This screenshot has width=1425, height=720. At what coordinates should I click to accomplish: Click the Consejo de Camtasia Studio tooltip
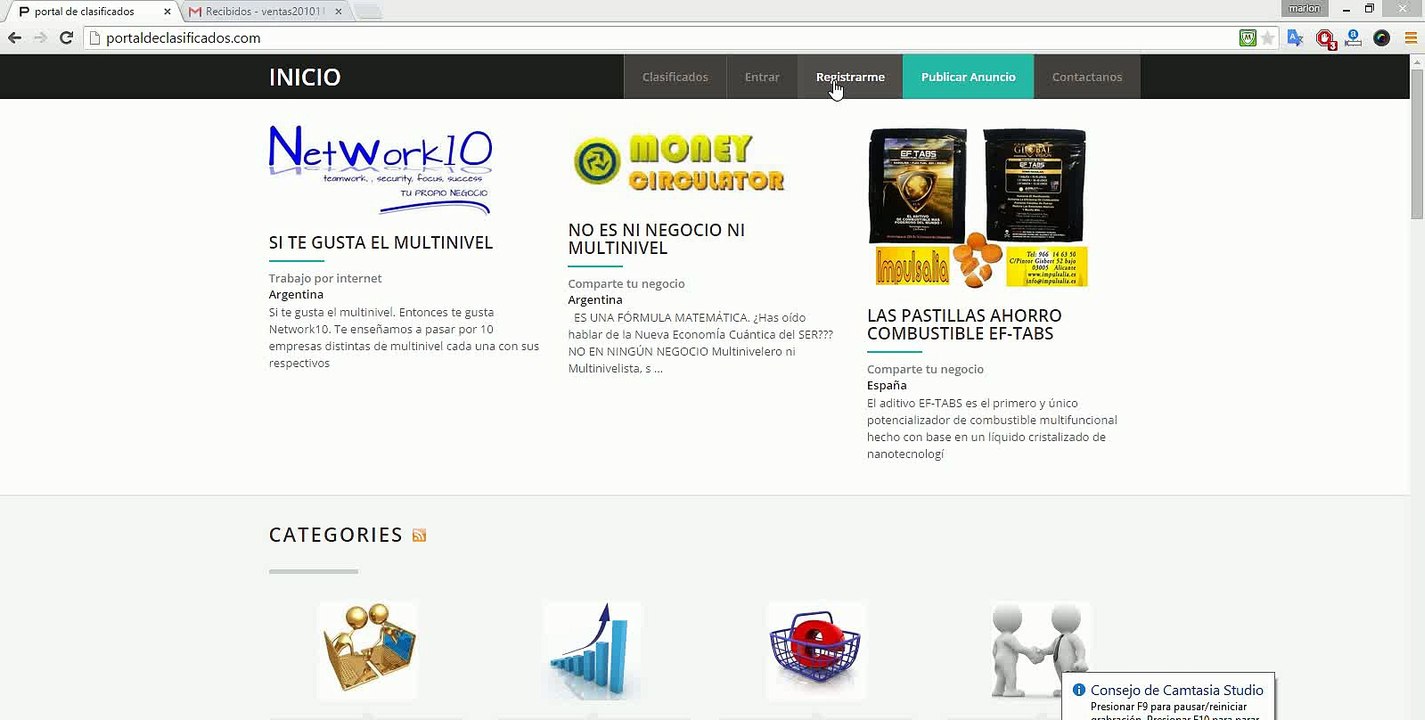(x=1168, y=697)
